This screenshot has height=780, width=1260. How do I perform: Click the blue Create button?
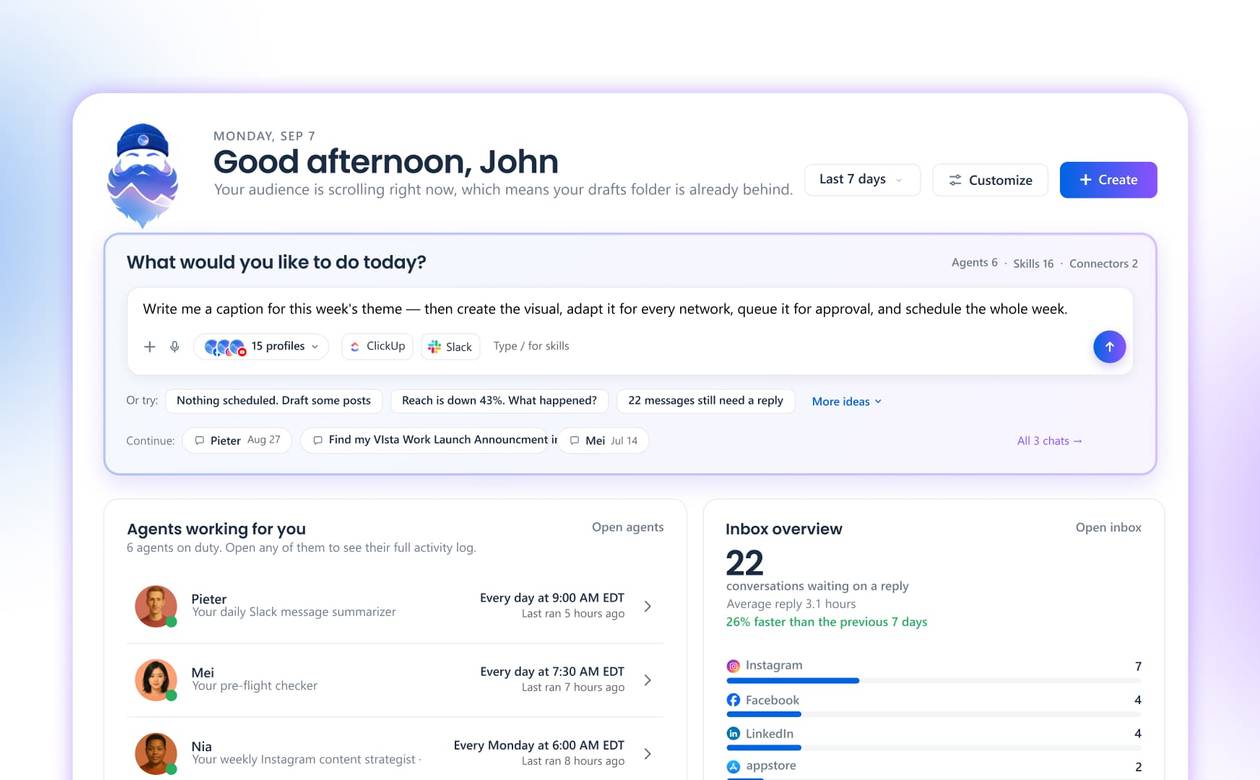tap(1108, 180)
